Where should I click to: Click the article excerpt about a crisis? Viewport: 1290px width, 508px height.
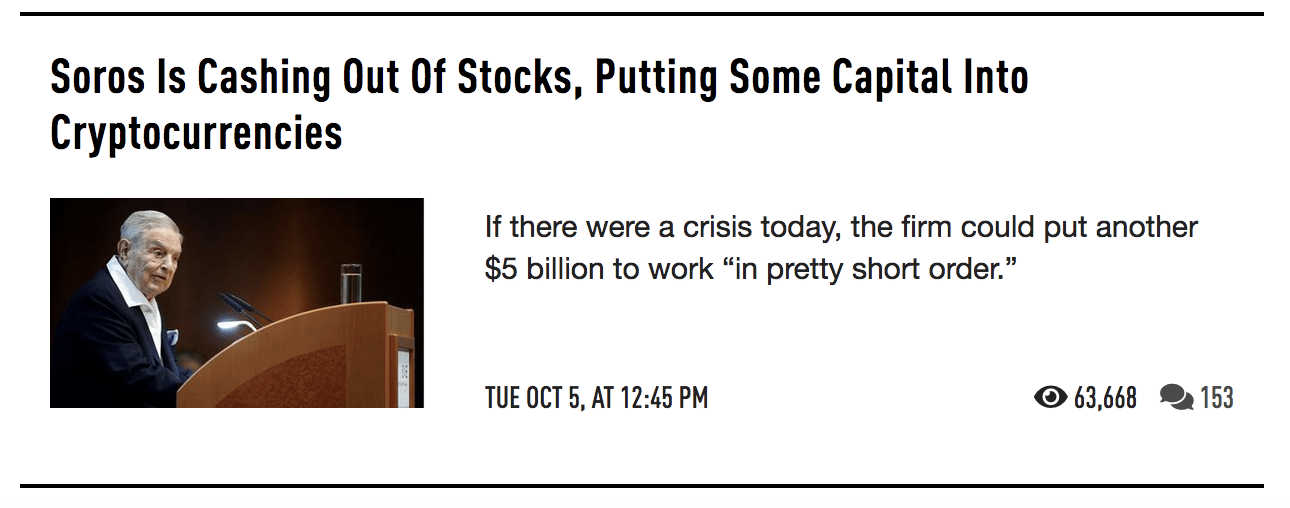[840, 248]
